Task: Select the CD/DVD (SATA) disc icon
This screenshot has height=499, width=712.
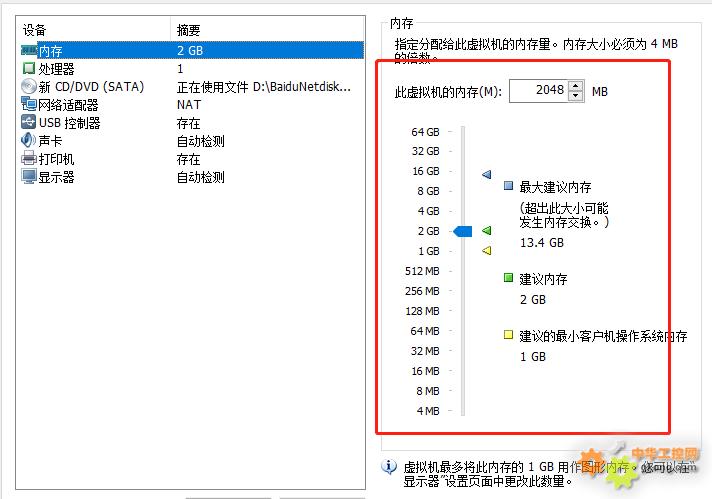Action: pyautogui.click(x=28, y=87)
